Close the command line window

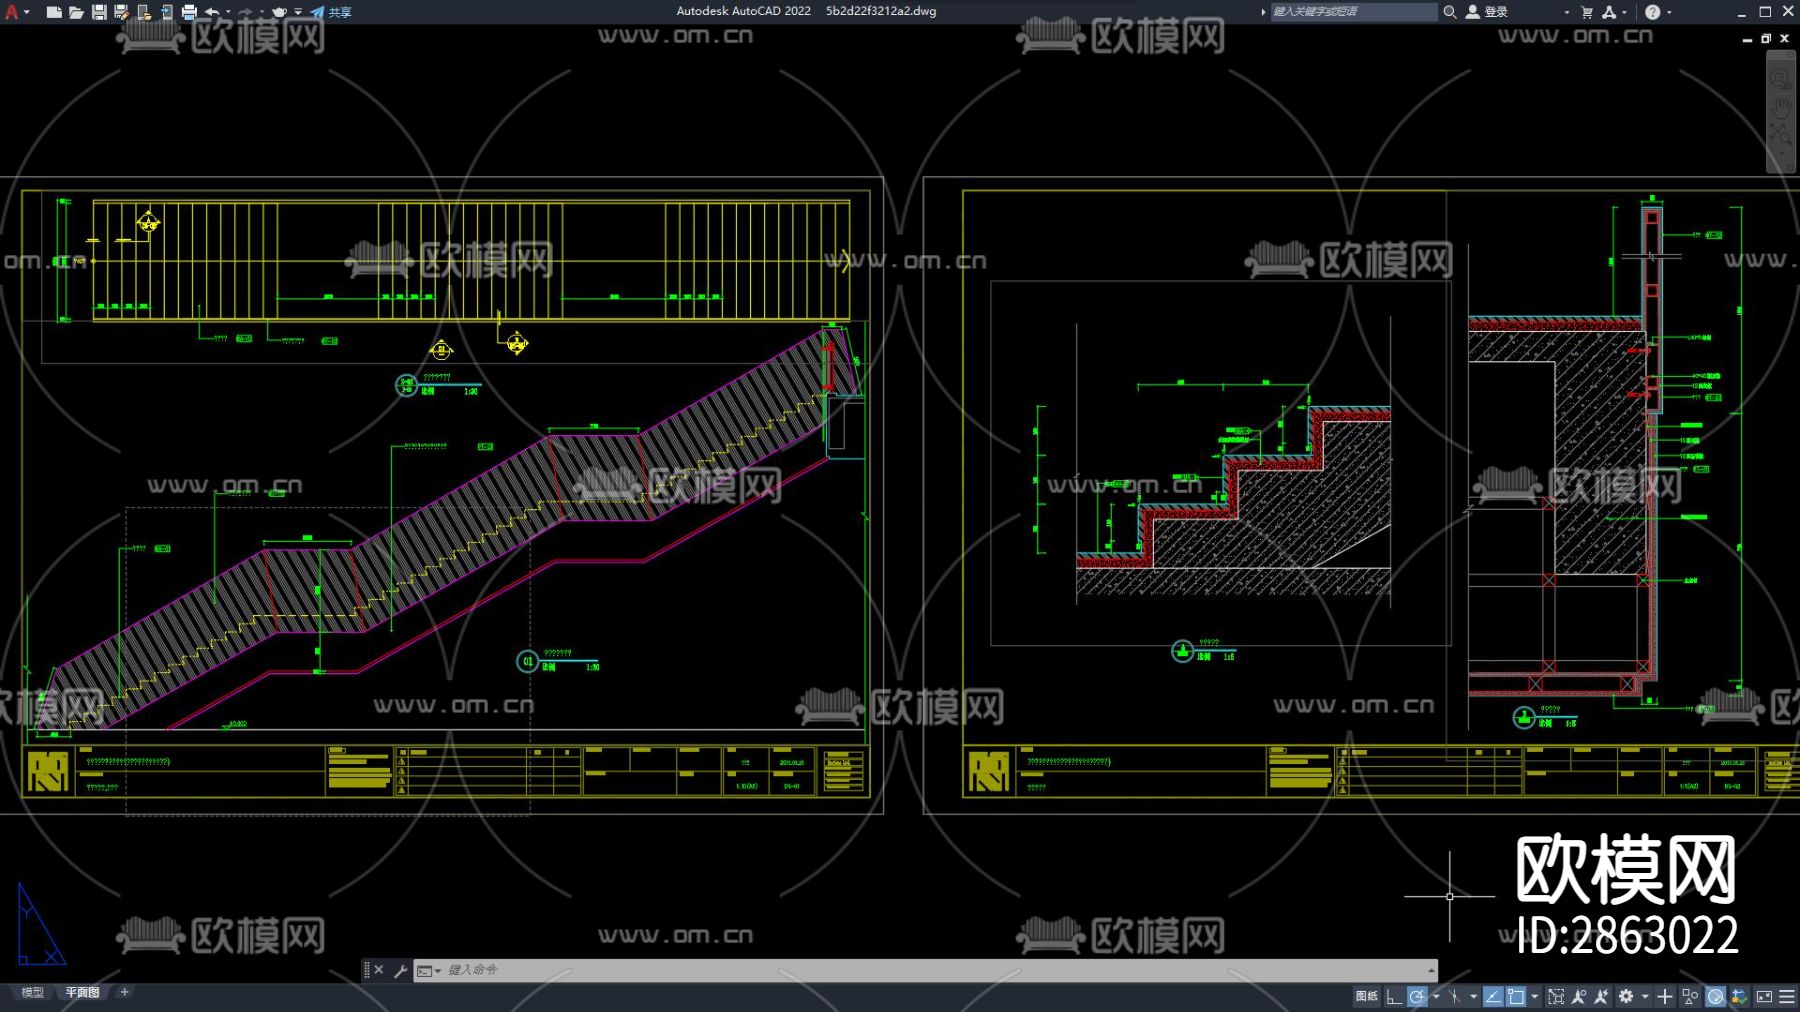point(379,970)
